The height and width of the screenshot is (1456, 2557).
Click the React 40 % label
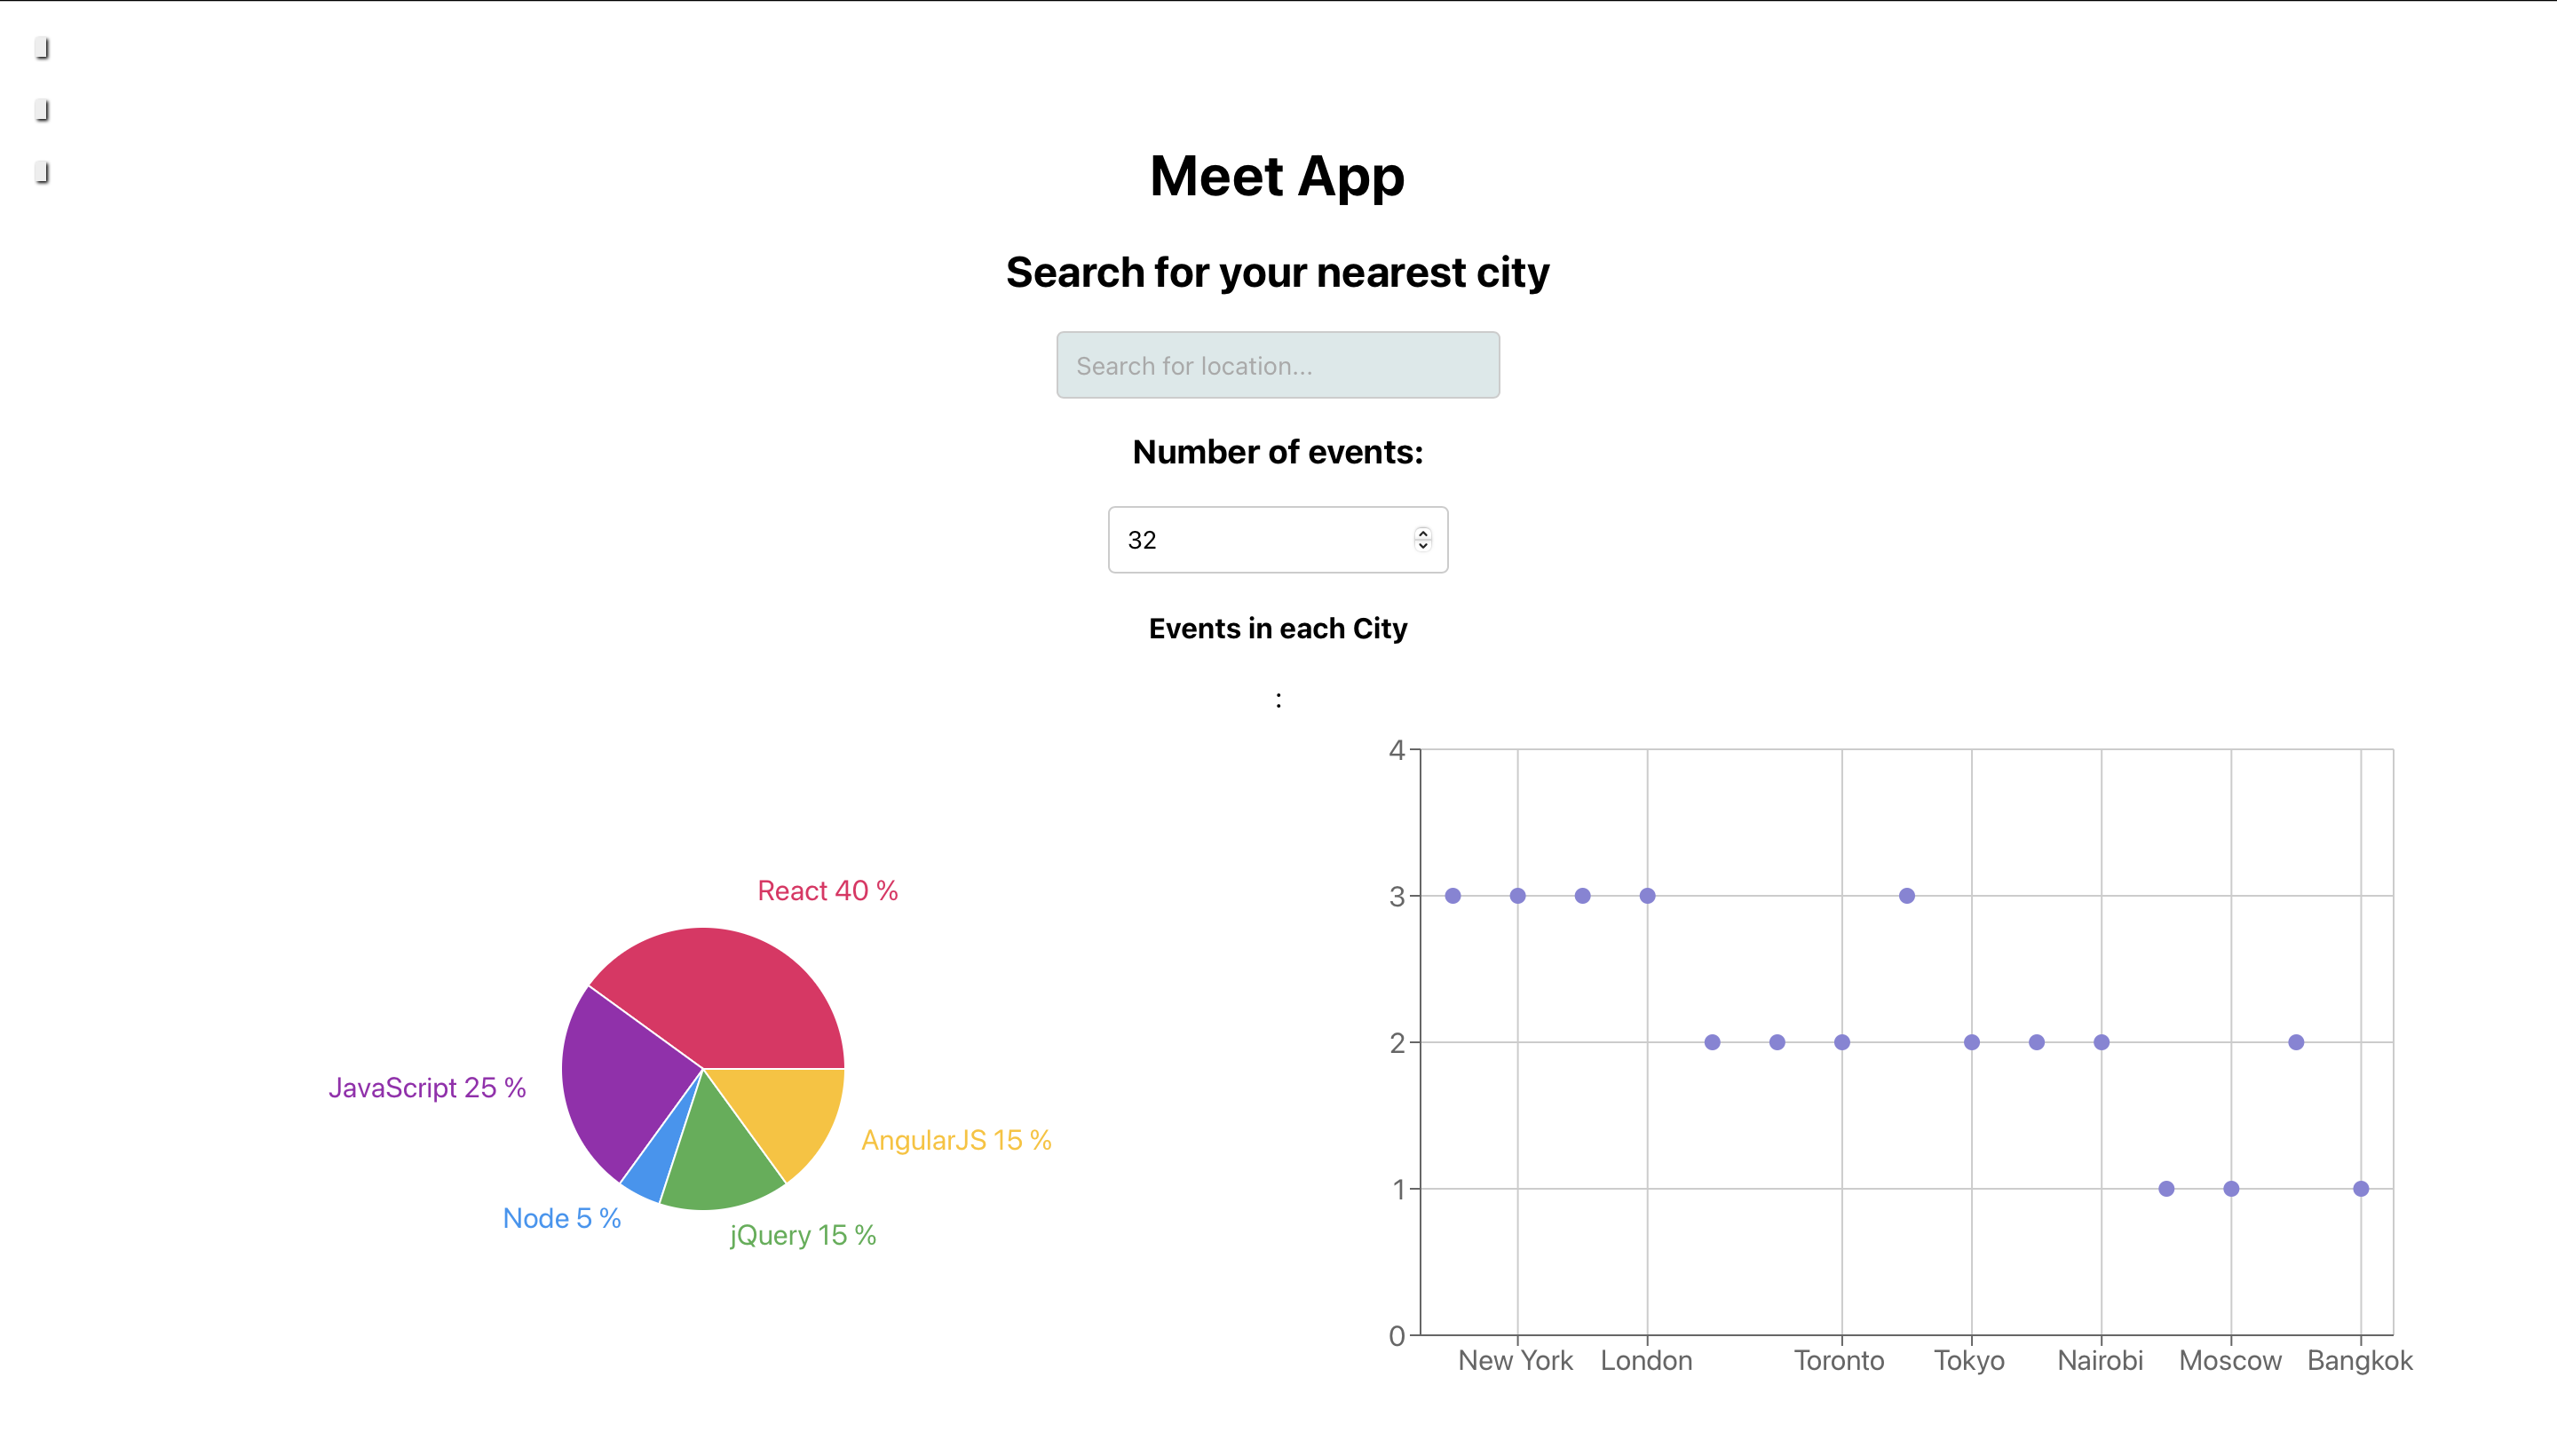[827, 891]
